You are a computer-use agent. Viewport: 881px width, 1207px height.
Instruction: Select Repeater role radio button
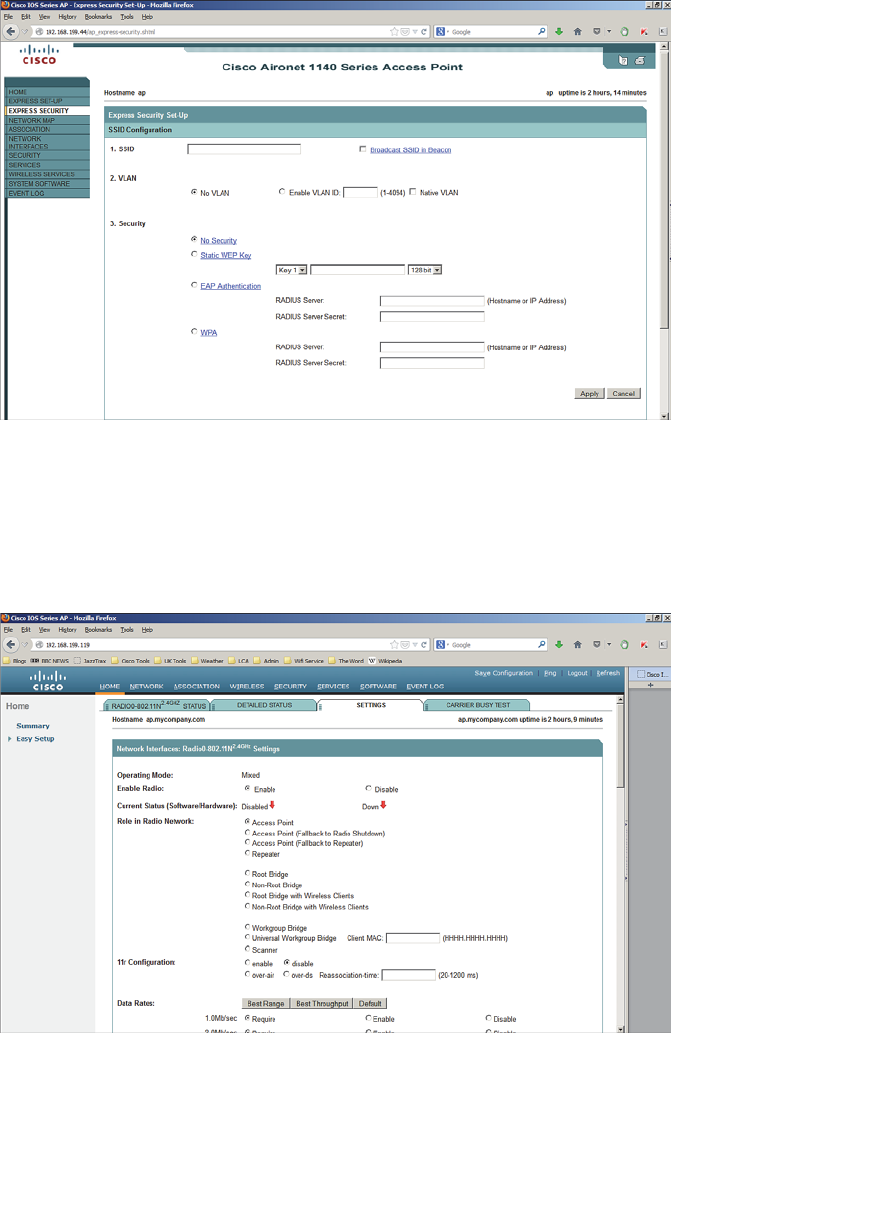(248, 854)
